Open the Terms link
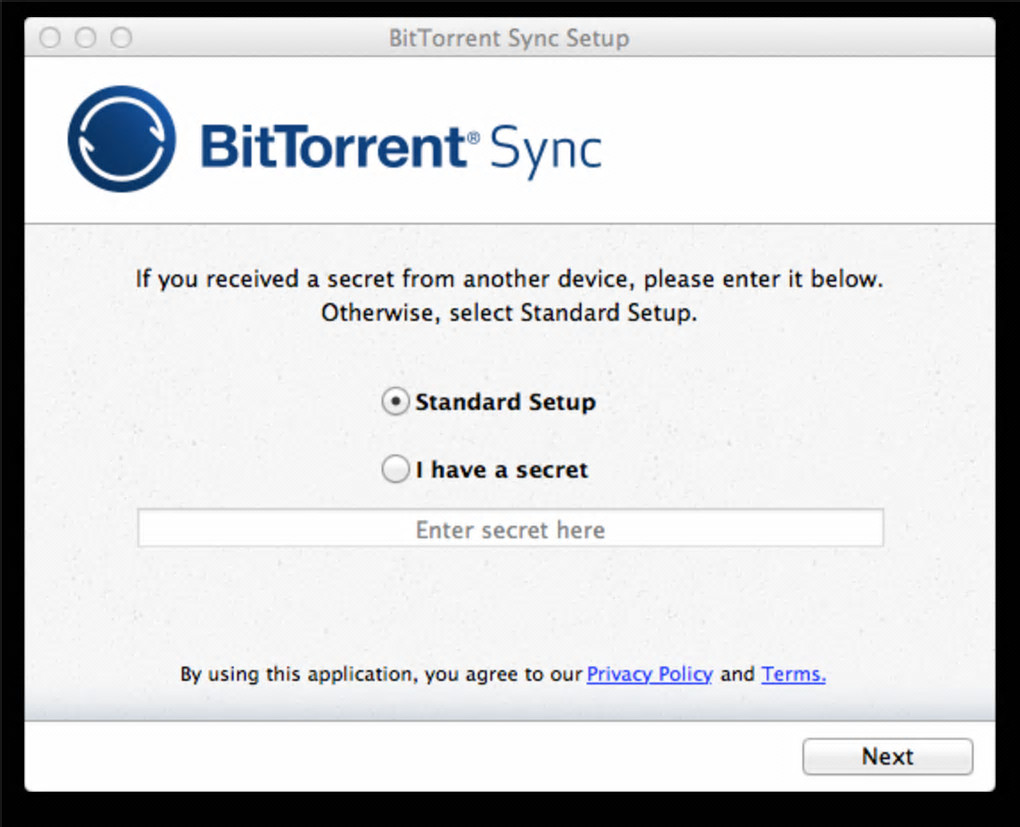Screen dimensions: 1020x827 pos(793,674)
